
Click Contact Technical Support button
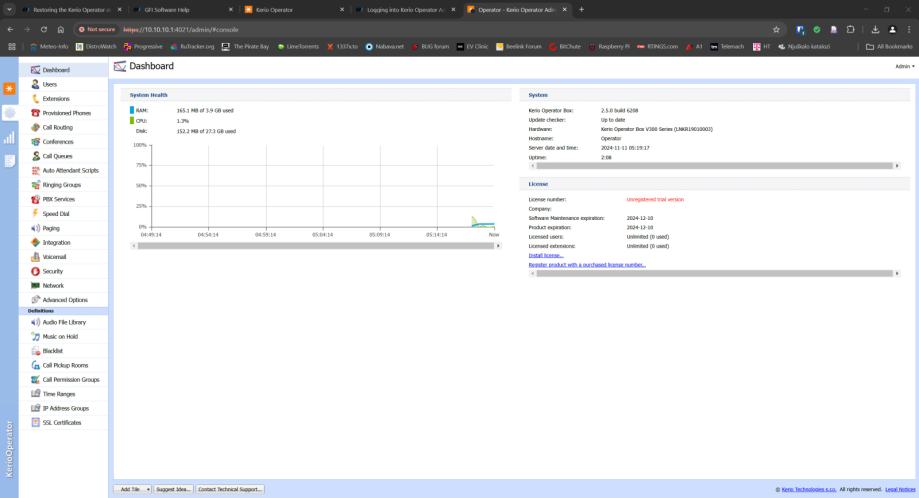[x=229, y=489]
